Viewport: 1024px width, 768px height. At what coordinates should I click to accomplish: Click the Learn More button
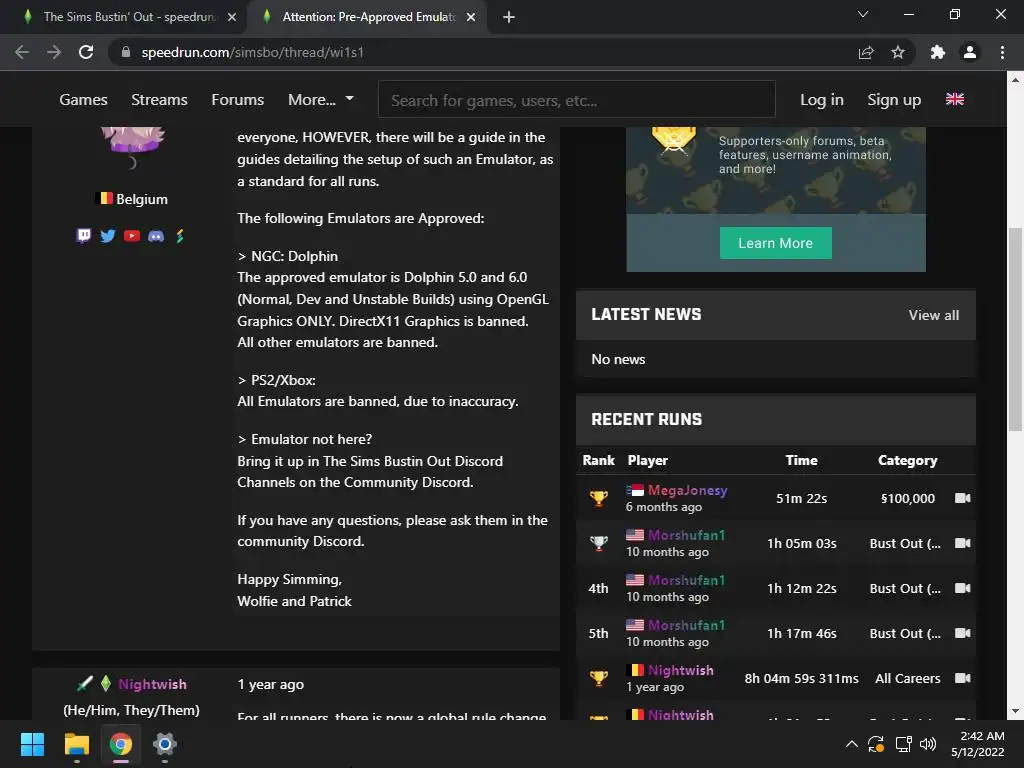click(x=775, y=243)
